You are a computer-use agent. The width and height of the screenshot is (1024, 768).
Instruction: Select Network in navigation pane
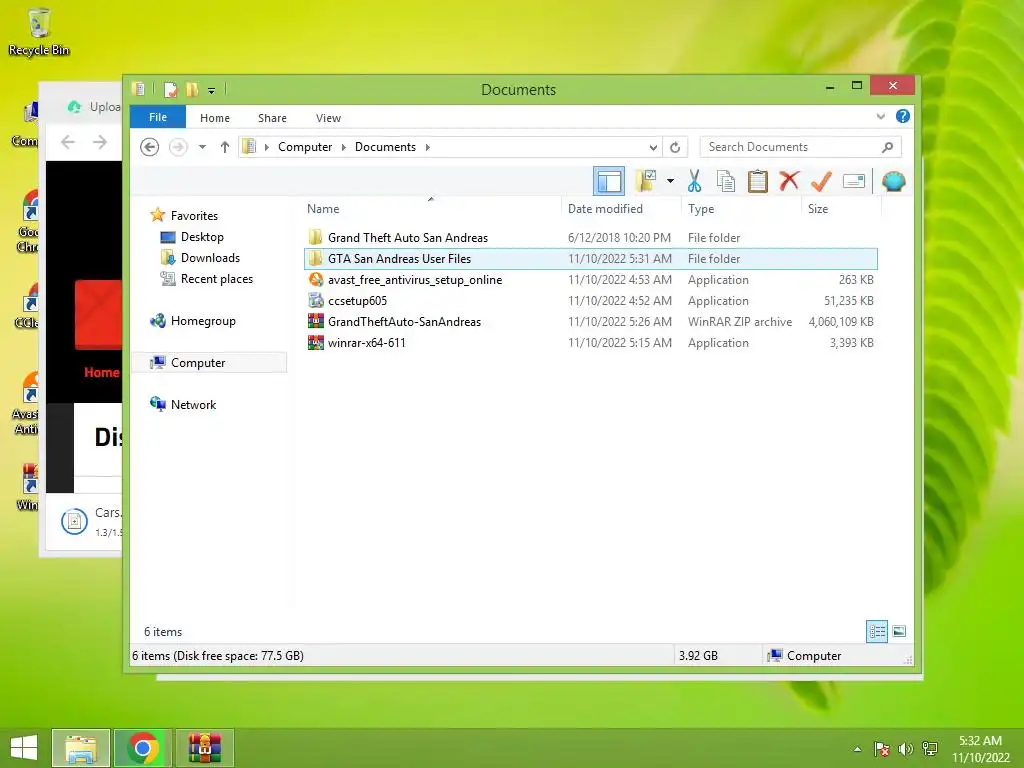point(193,404)
